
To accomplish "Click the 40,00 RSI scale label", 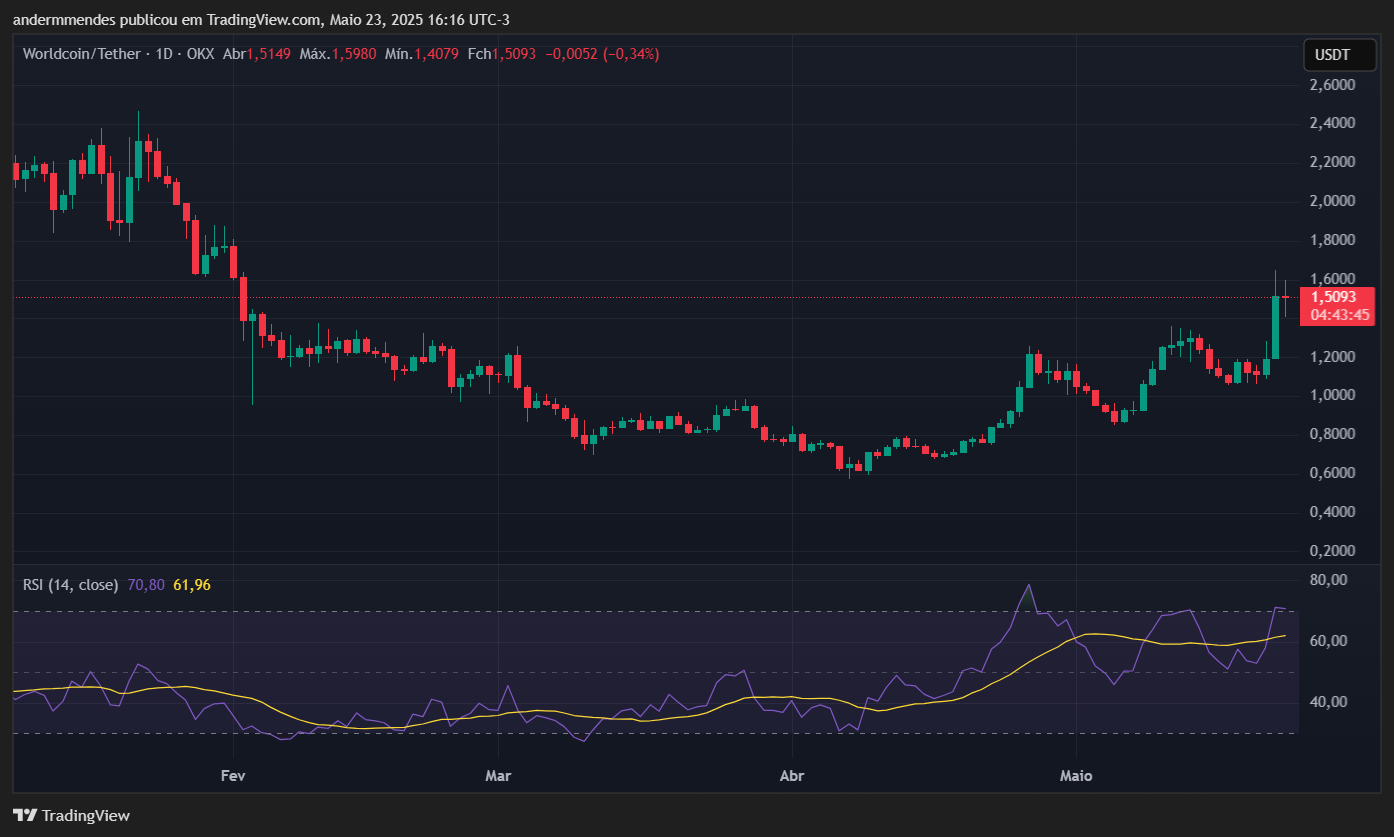I will pyautogui.click(x=1328, y=702).
